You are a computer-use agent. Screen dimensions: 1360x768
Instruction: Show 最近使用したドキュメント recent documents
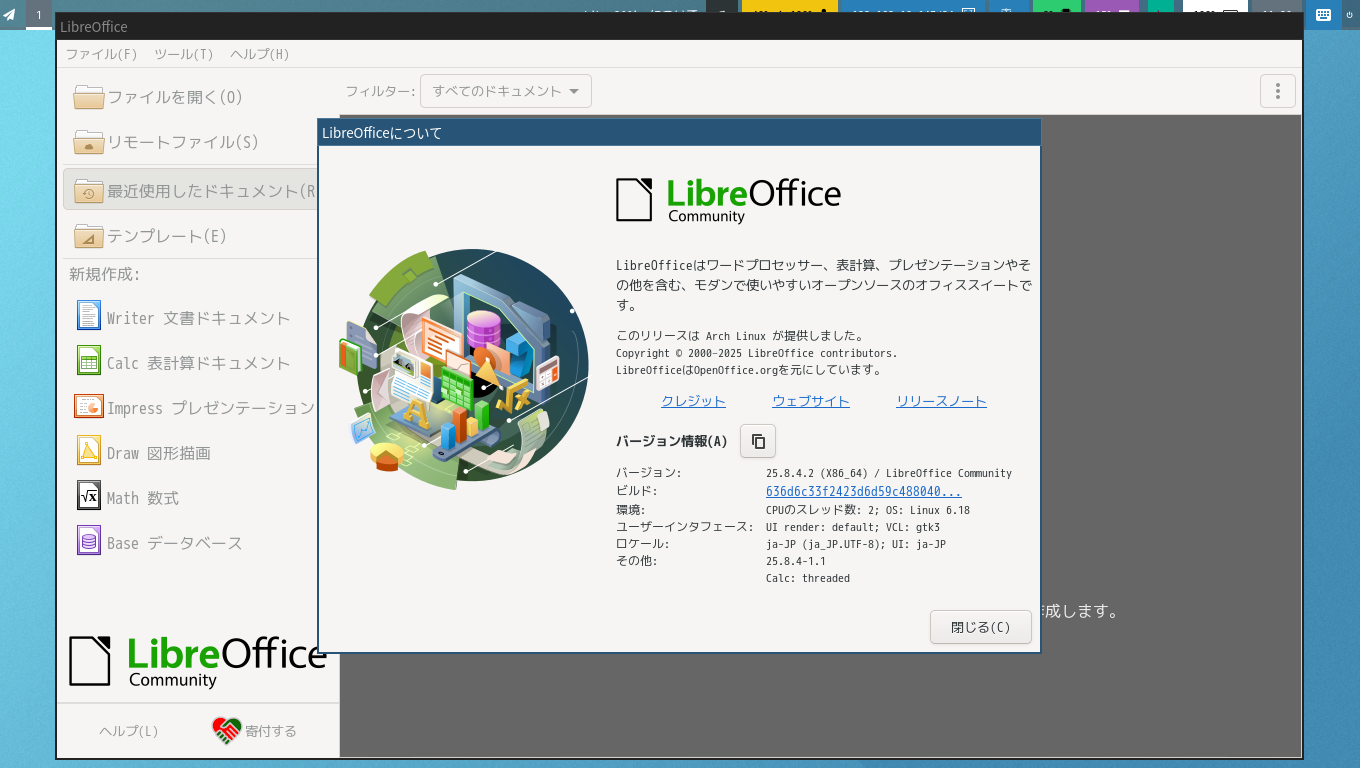click(x=190, y=190)
